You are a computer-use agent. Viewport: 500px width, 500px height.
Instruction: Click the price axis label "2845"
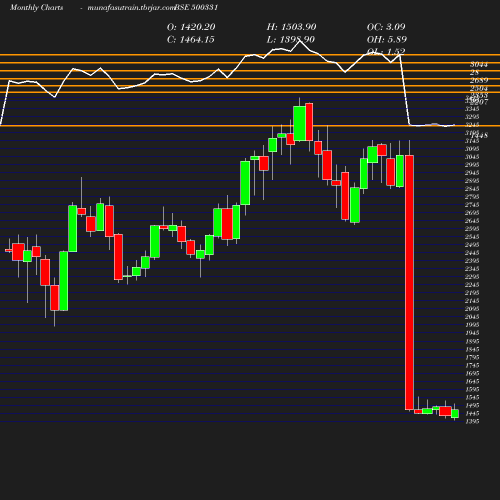coord(472,189)
